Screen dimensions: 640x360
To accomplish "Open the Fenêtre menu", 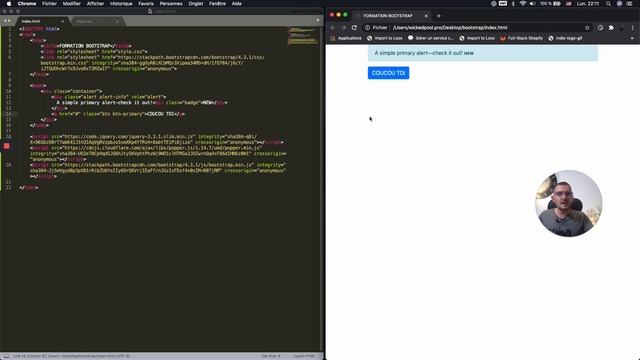I will [217, 4].
